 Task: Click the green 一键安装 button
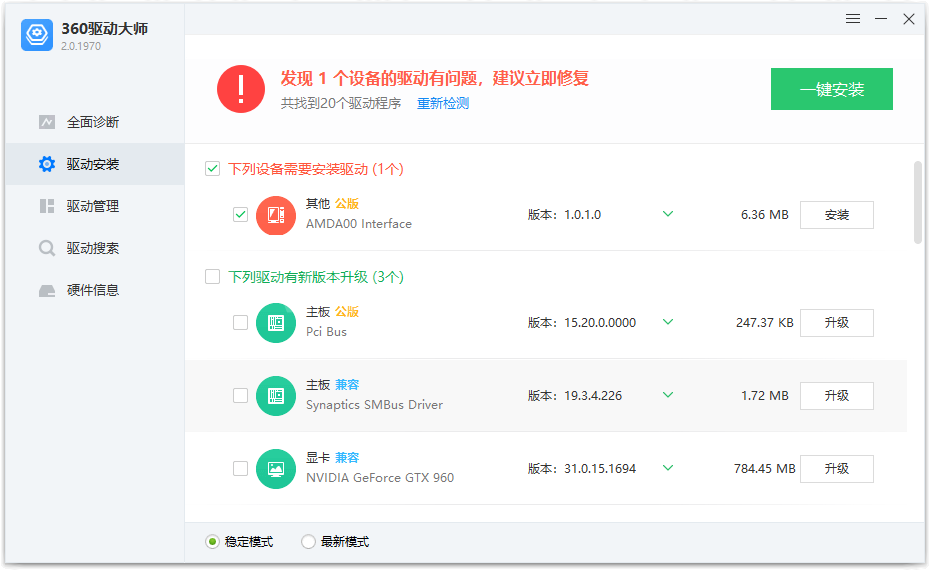click(x=832, y=89)
